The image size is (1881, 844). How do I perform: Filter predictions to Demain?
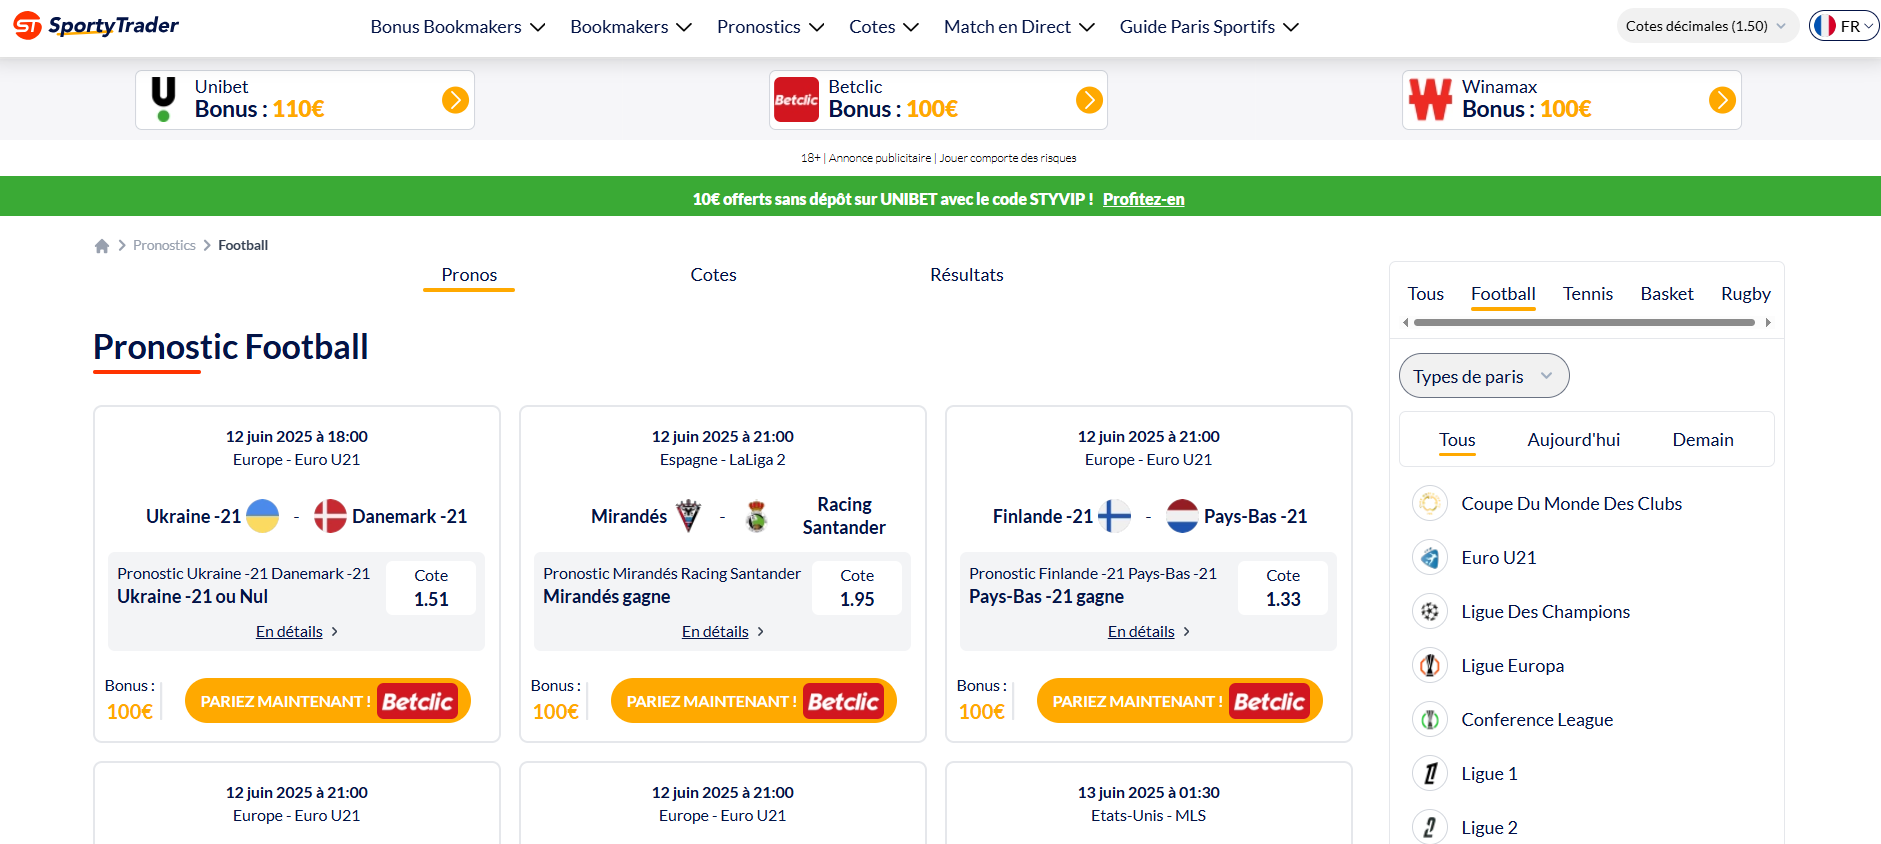[1702, 440]
